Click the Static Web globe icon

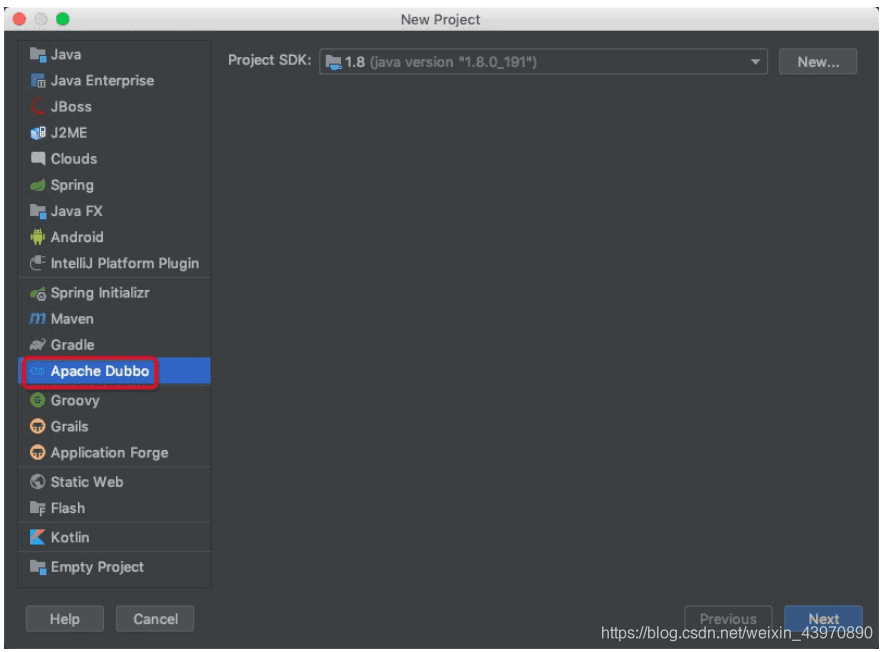pyautogui.click(x=38, y=482)
